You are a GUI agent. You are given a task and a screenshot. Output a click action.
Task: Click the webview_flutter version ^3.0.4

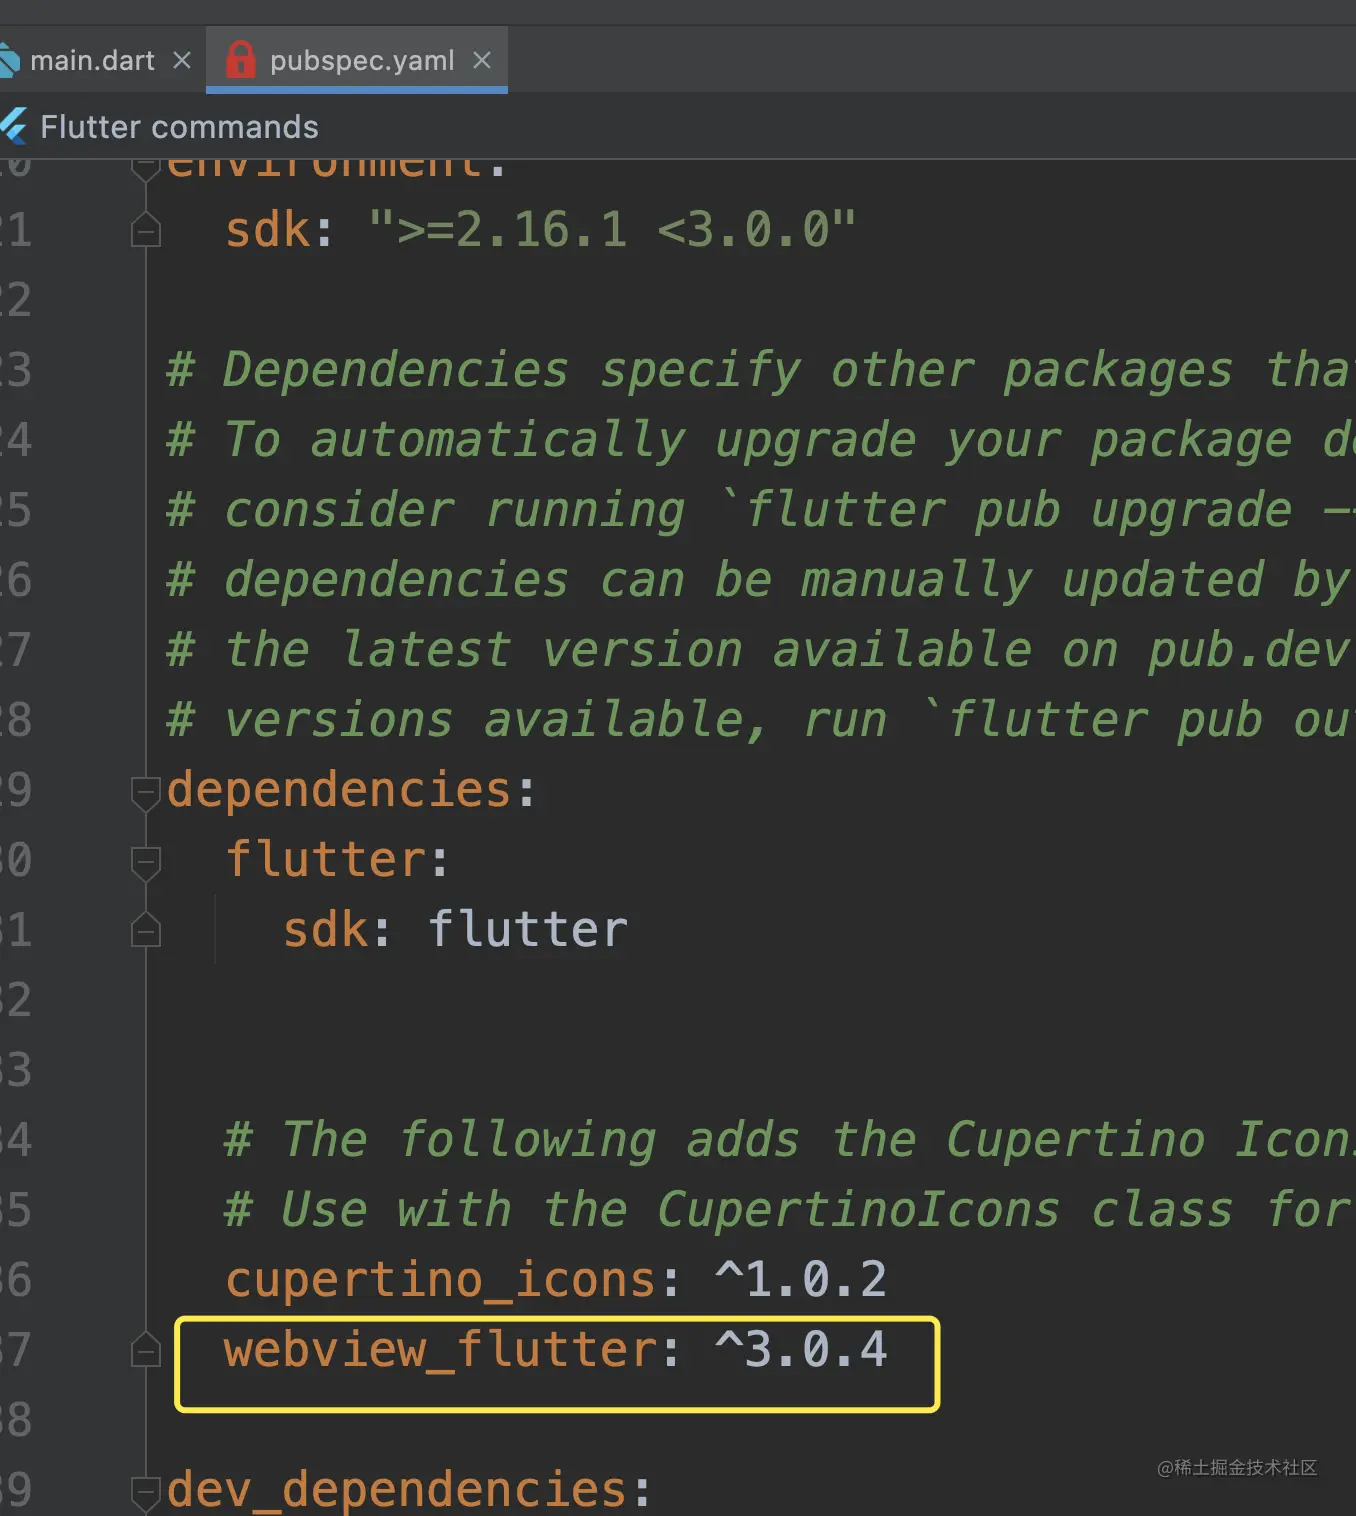pyautogui.click(x=801, y=1350)
